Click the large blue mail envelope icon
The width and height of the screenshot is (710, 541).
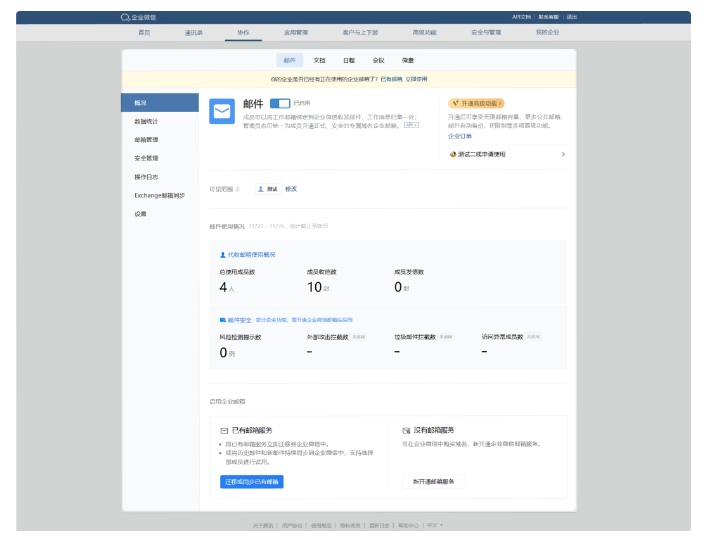221,111
